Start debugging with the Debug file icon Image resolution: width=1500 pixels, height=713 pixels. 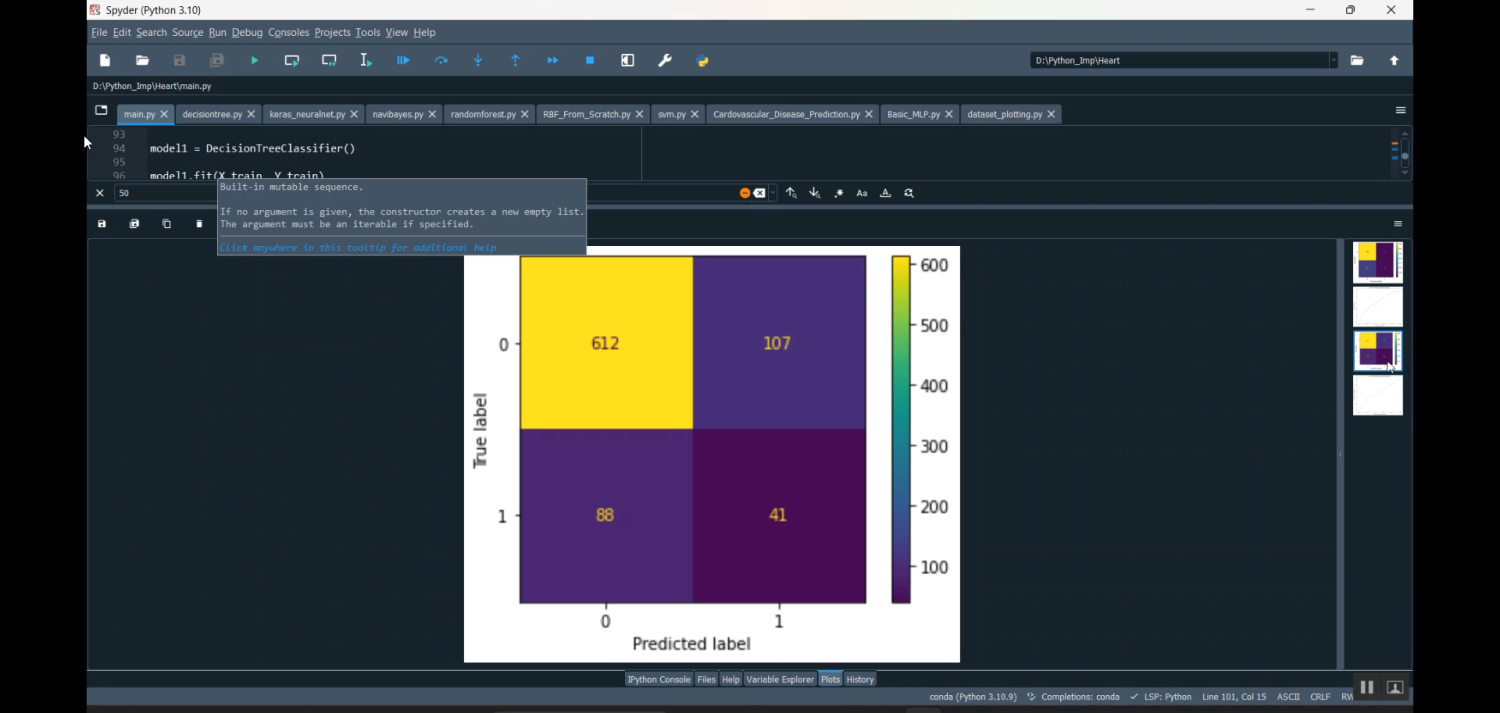pyautogui.click(x=403, y=61)
